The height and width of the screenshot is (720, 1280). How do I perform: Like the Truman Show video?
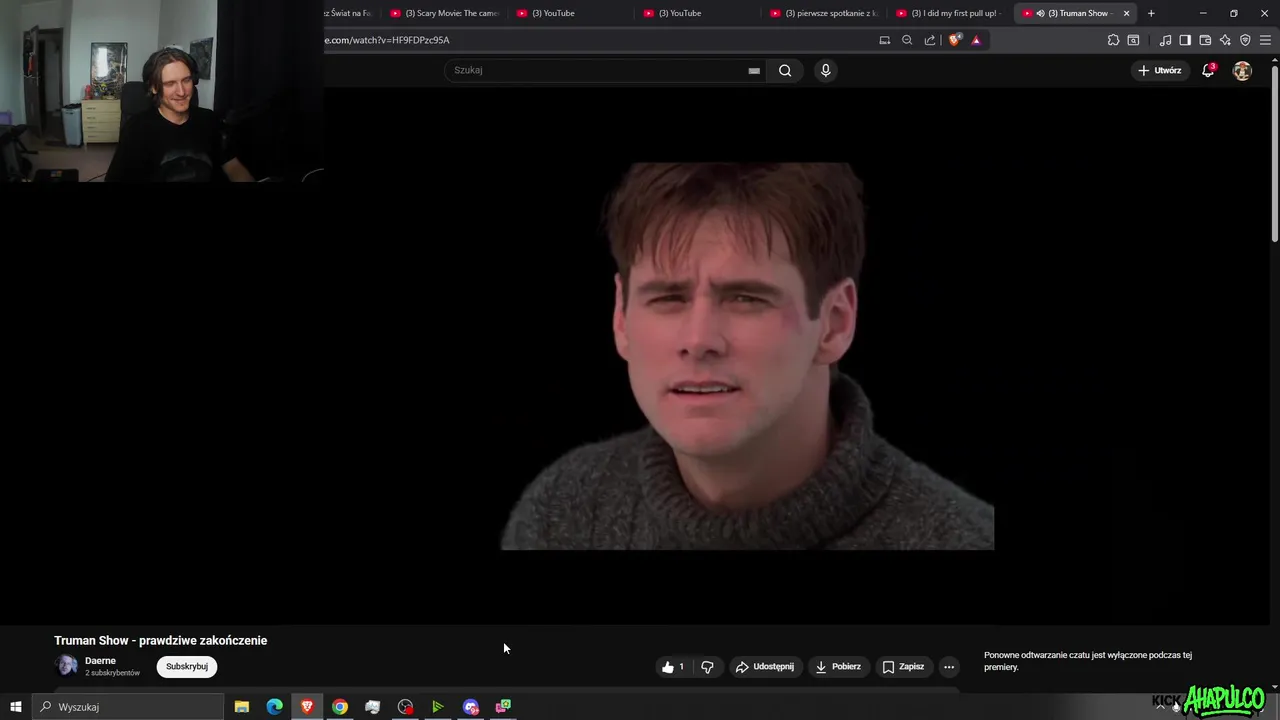[x=673, y=667]
